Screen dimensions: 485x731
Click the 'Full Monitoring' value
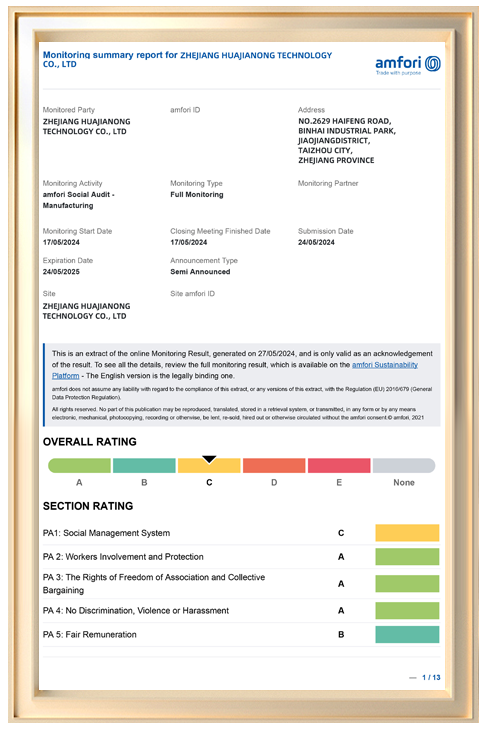tap(197, 195)
